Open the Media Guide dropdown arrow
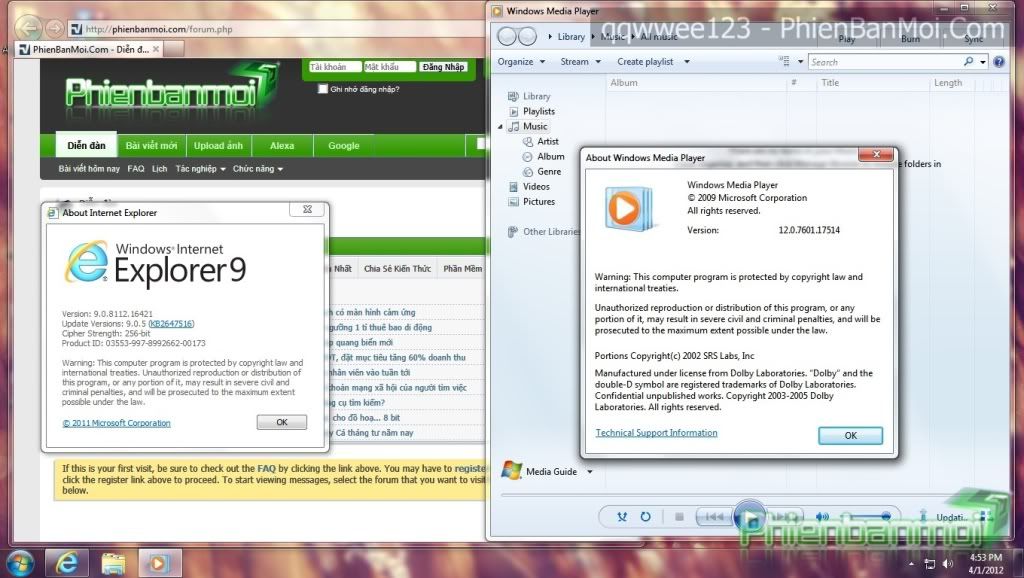1024x578 pixels. tap(590, 472)
